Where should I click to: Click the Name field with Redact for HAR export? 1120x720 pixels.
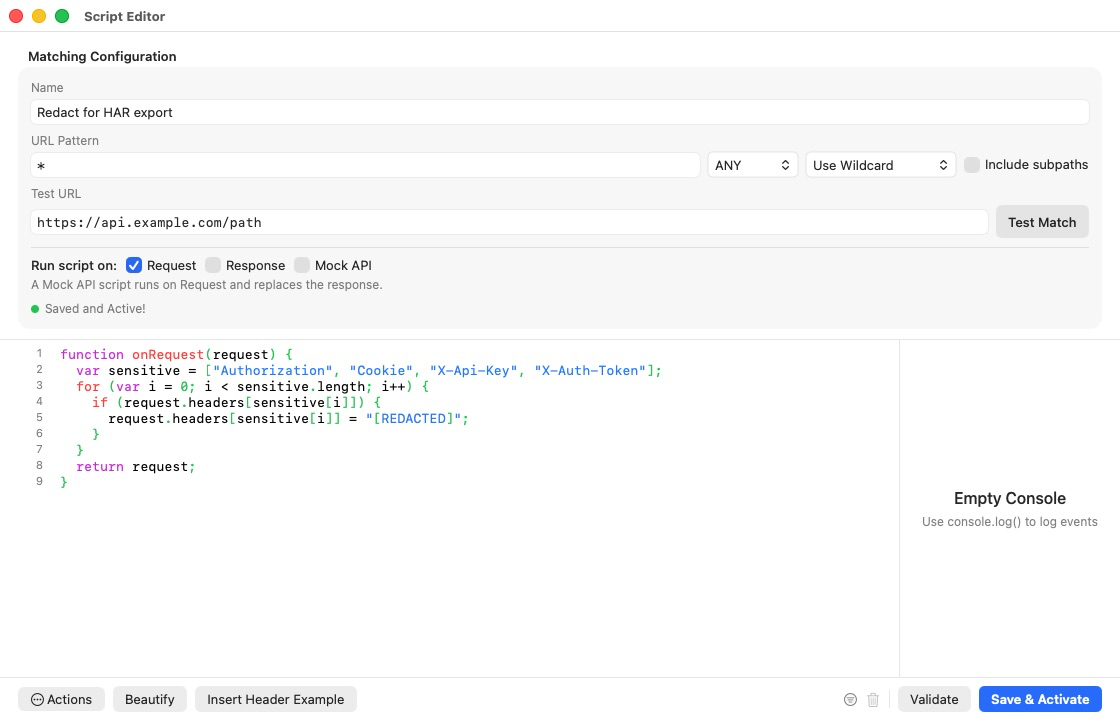point(560,112)
